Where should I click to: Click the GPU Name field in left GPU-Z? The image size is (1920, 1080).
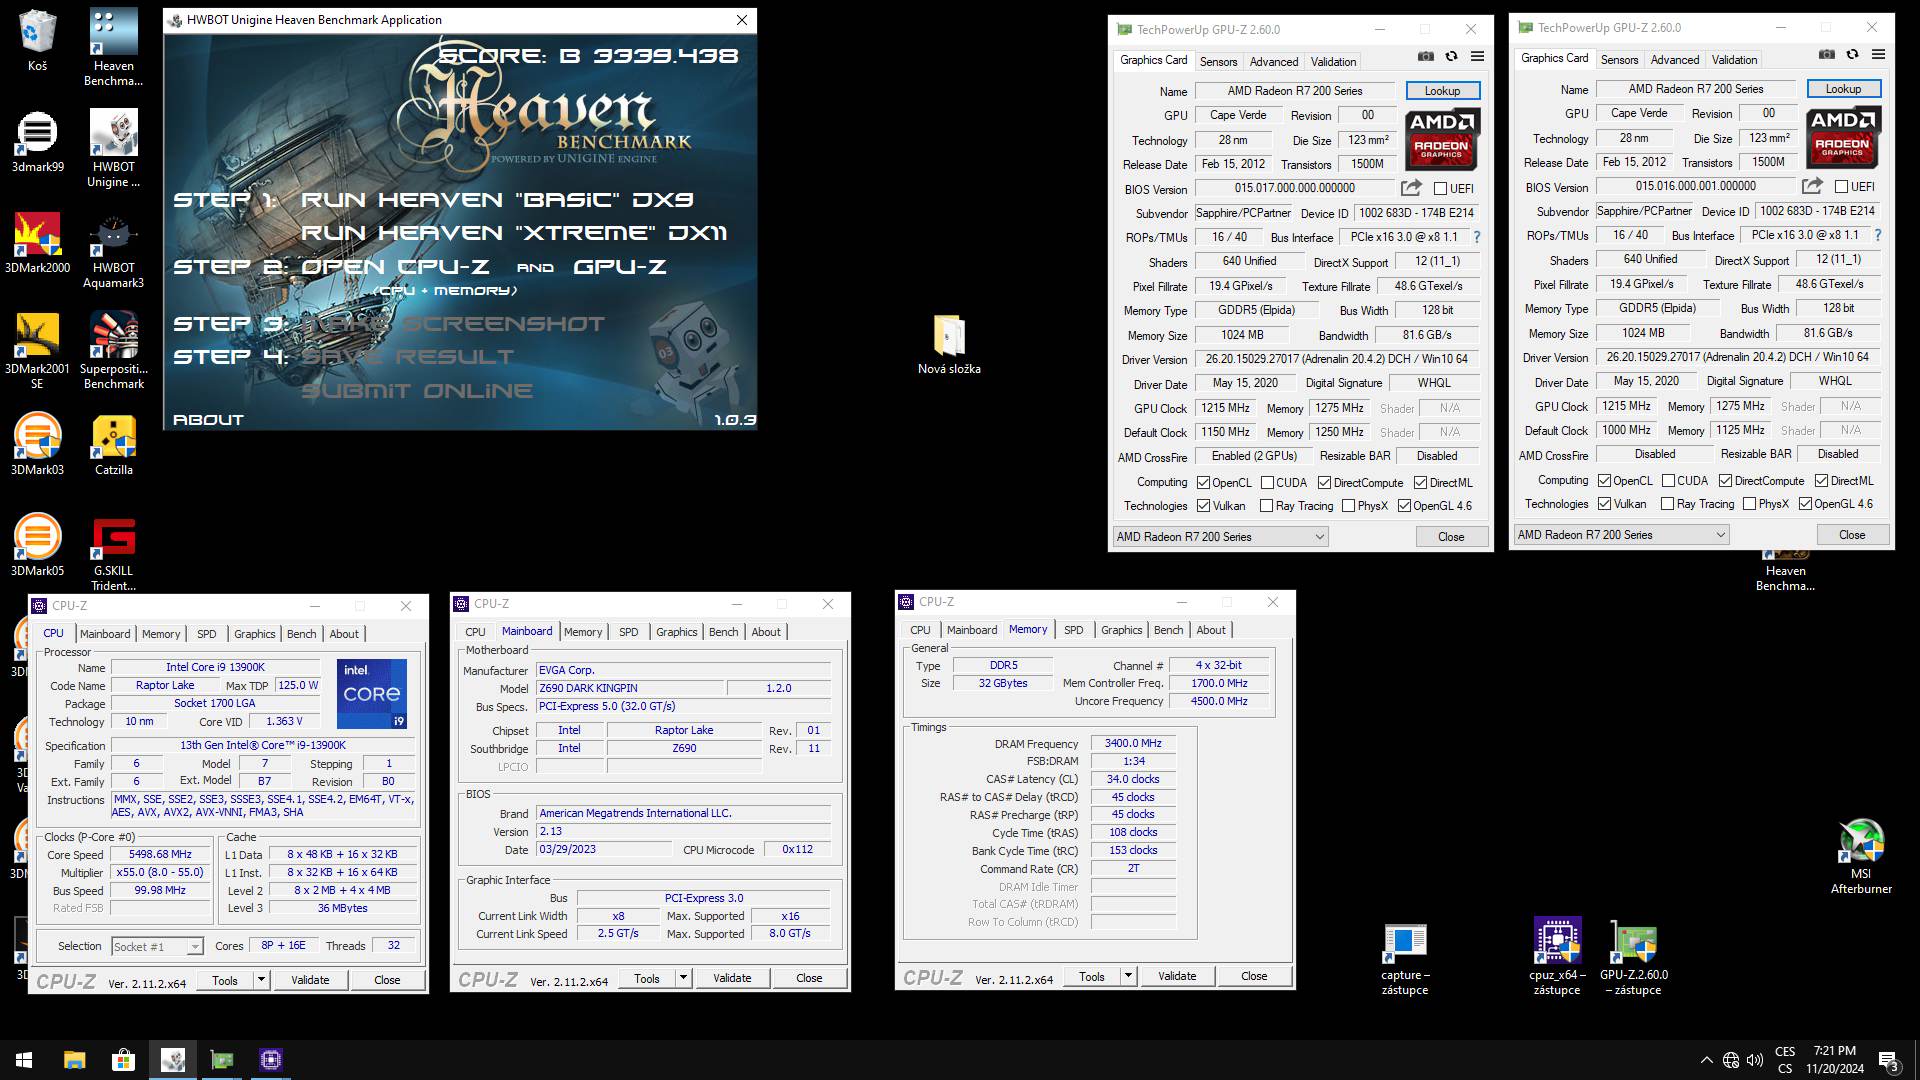1295,91
